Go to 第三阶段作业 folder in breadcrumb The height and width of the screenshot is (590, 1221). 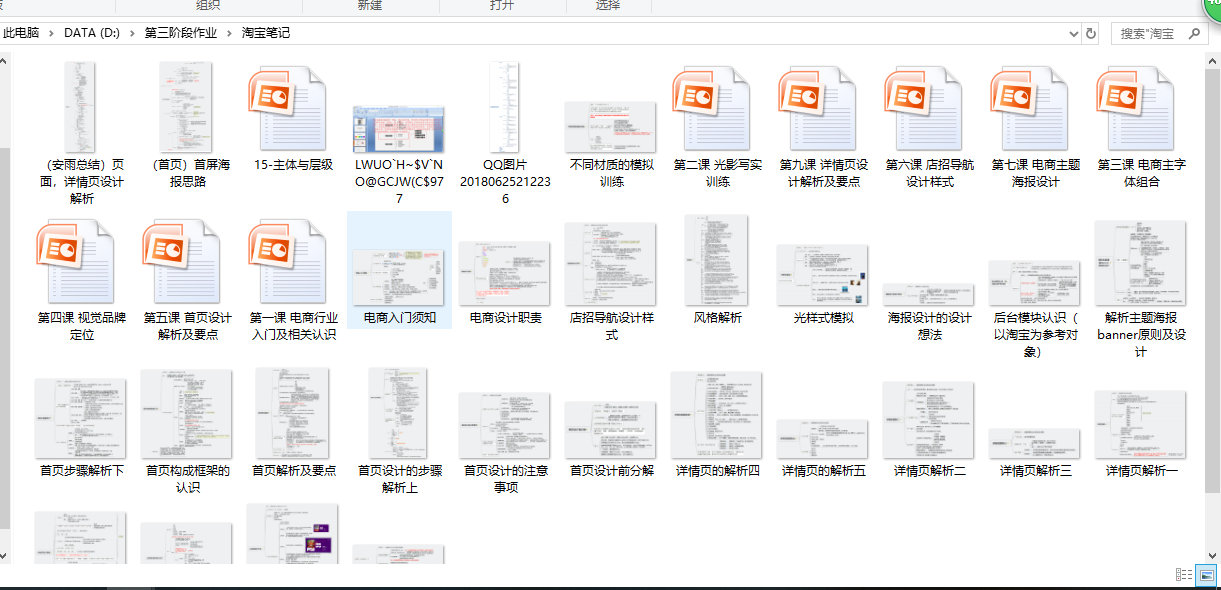coord(180,33)
